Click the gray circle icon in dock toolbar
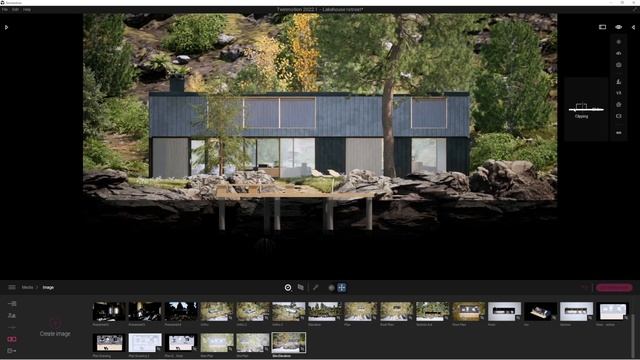 pos(331,288)
